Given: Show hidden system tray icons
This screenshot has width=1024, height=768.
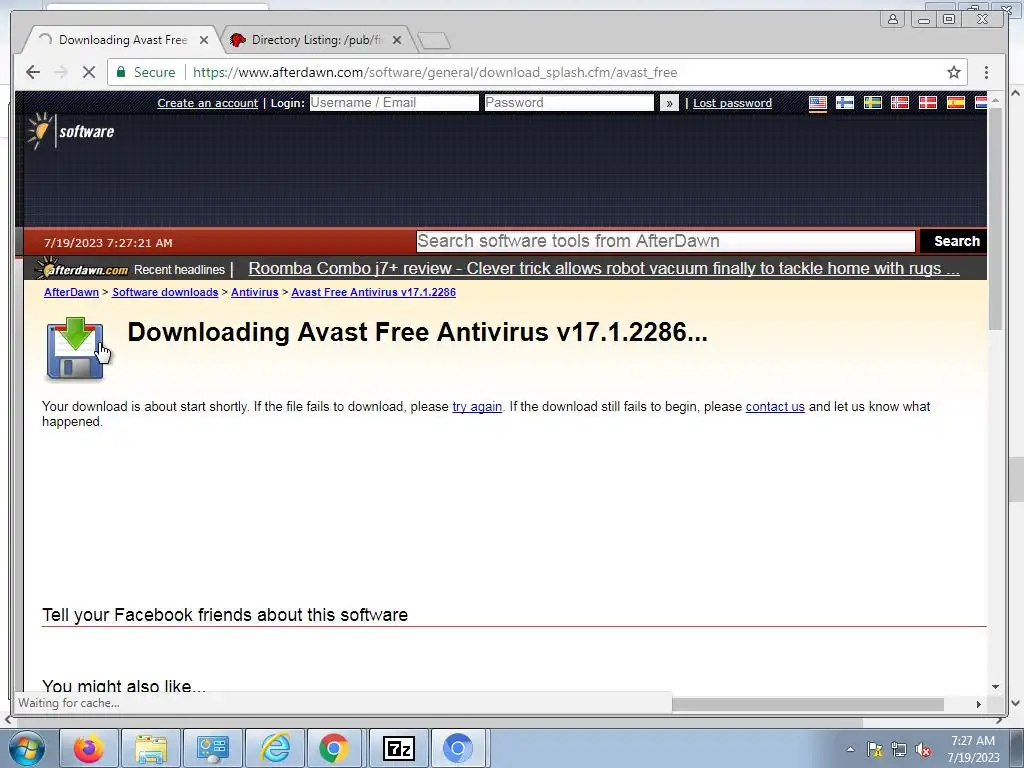Looking at the screenshot, I should tap(850, 749).
